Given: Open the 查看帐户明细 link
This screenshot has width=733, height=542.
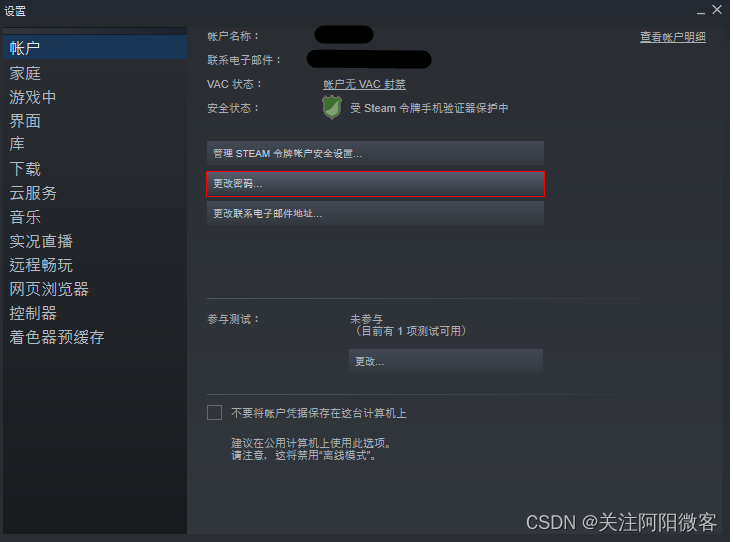Looking at the screenshot, I should coord(673,37).
